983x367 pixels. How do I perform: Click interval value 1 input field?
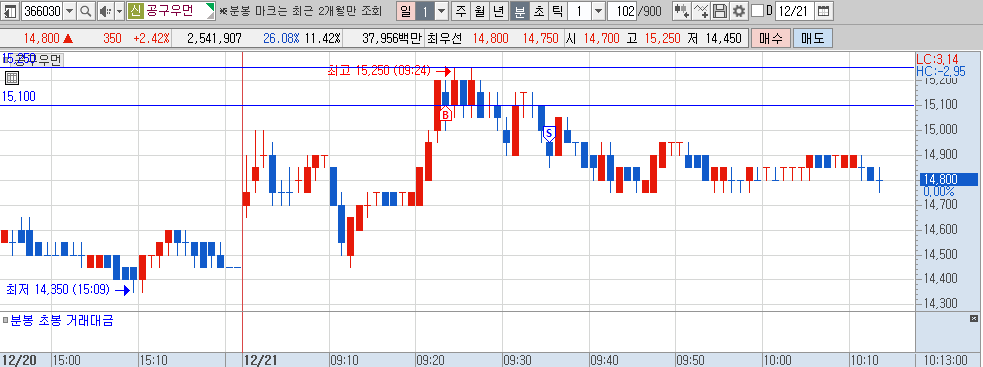579,11
